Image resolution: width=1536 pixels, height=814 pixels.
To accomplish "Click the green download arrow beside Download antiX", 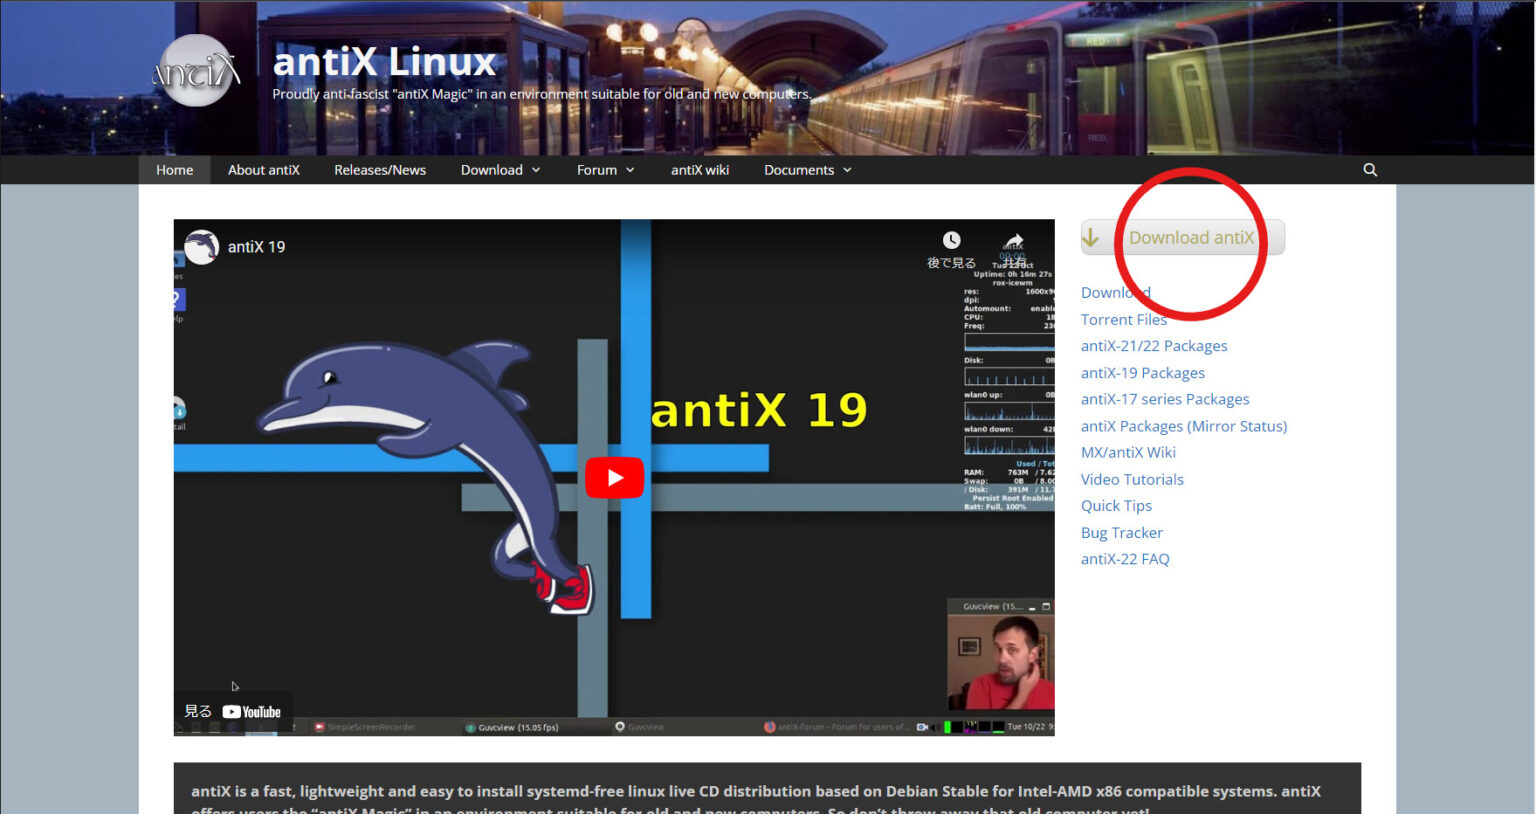I will click(1091, 237).
